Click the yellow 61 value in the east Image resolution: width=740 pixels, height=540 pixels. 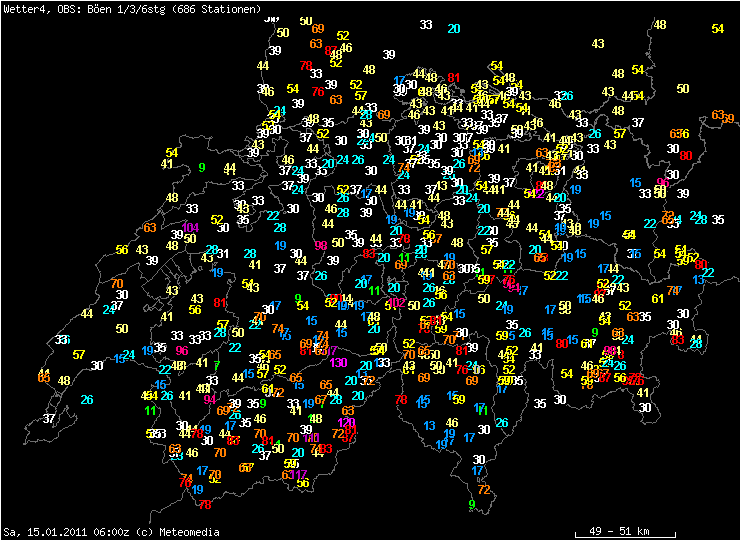click(x=658, y=299)
